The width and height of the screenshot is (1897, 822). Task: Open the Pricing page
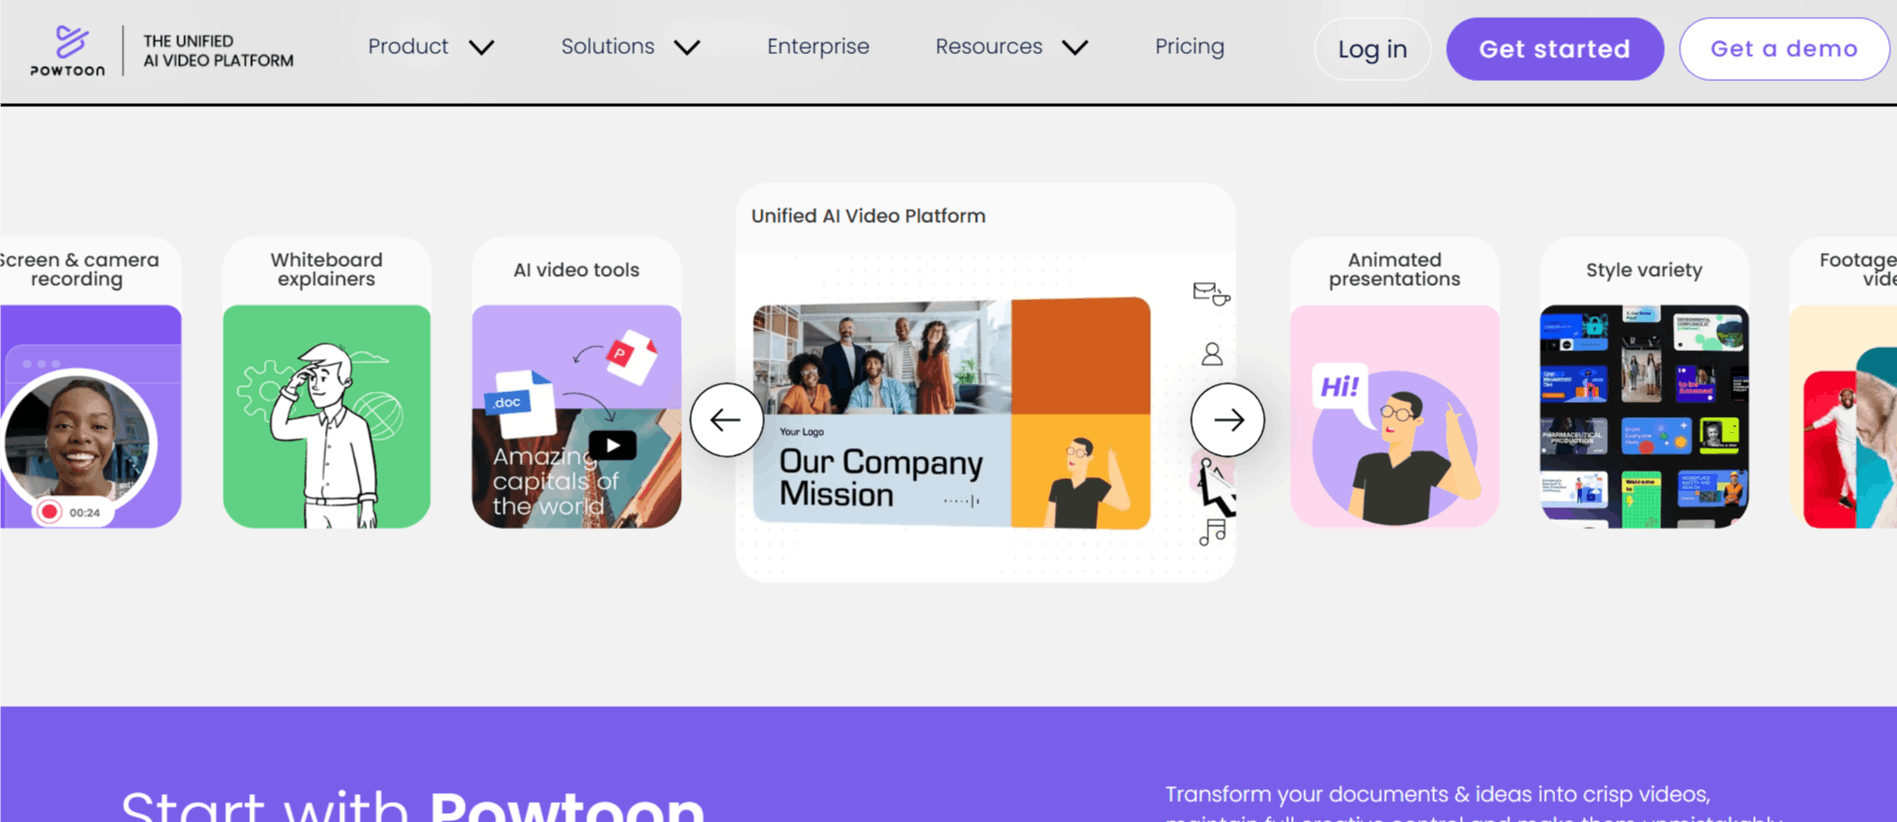click(1189, 47)
